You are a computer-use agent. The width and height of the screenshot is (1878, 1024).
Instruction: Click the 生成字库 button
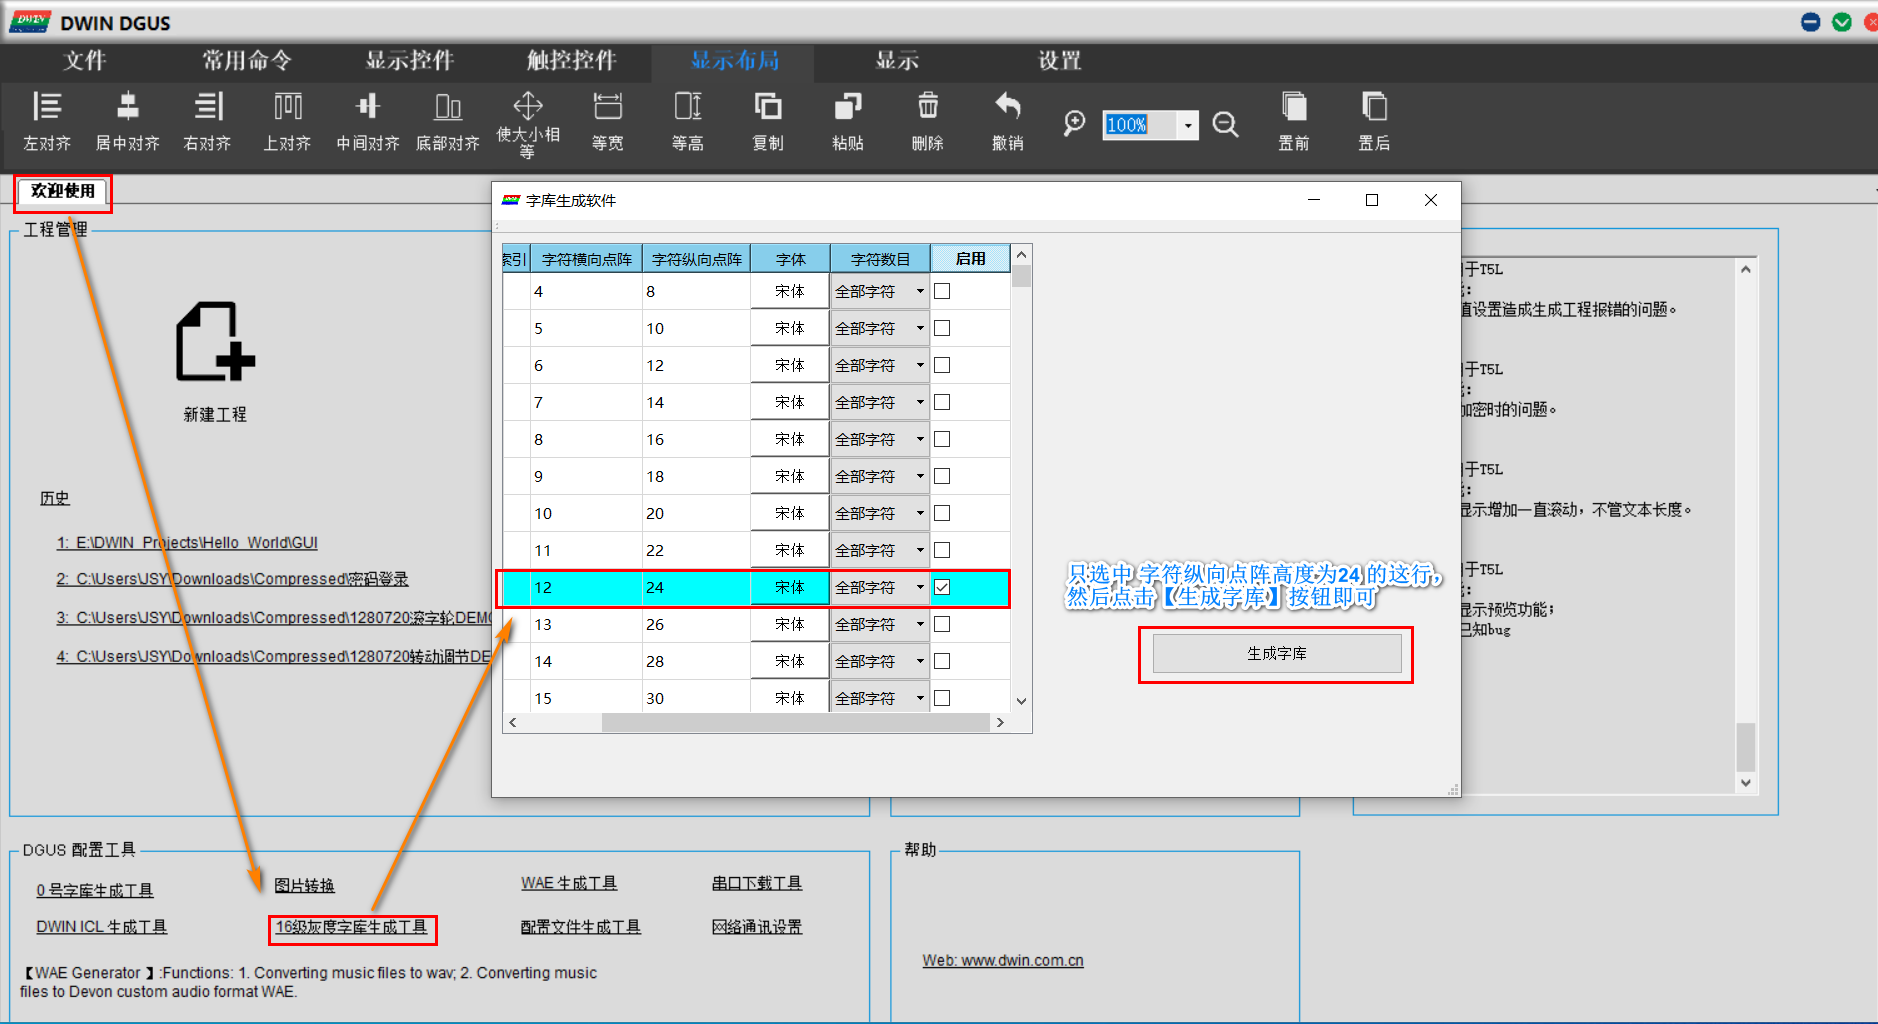click(x=1276, y=654)
